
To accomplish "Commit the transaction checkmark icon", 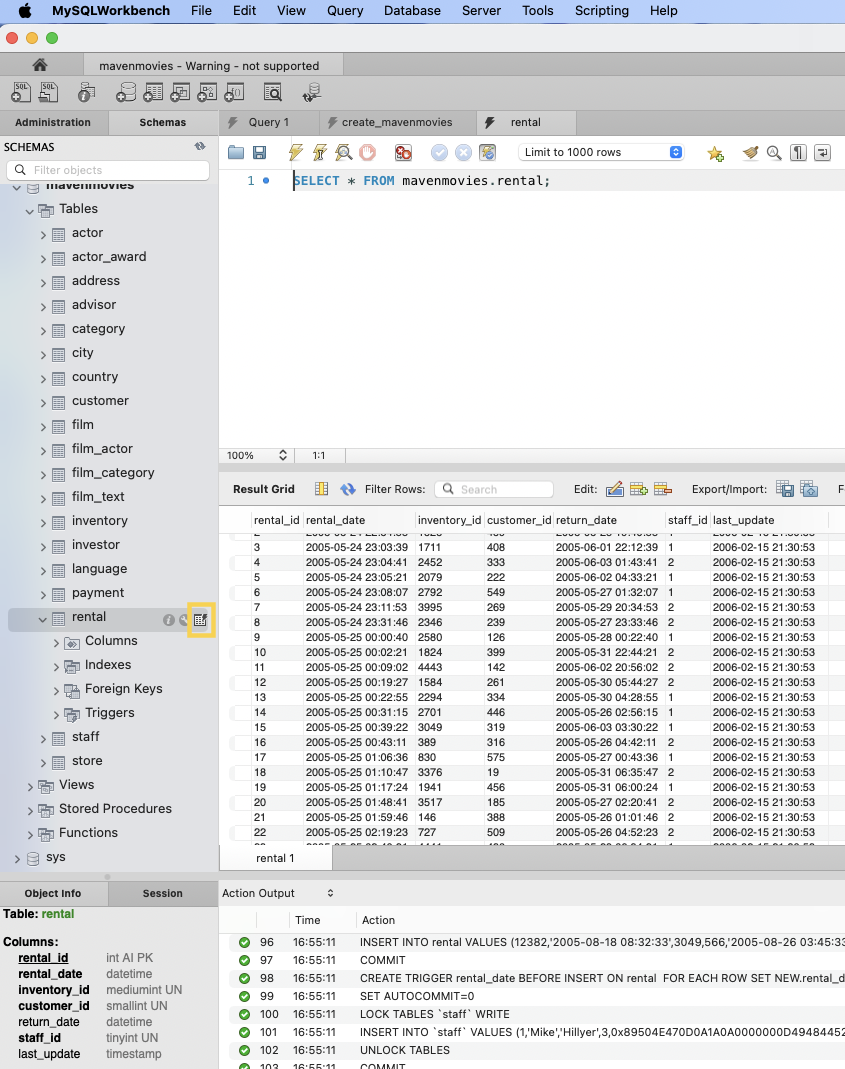I will point(439,153).
